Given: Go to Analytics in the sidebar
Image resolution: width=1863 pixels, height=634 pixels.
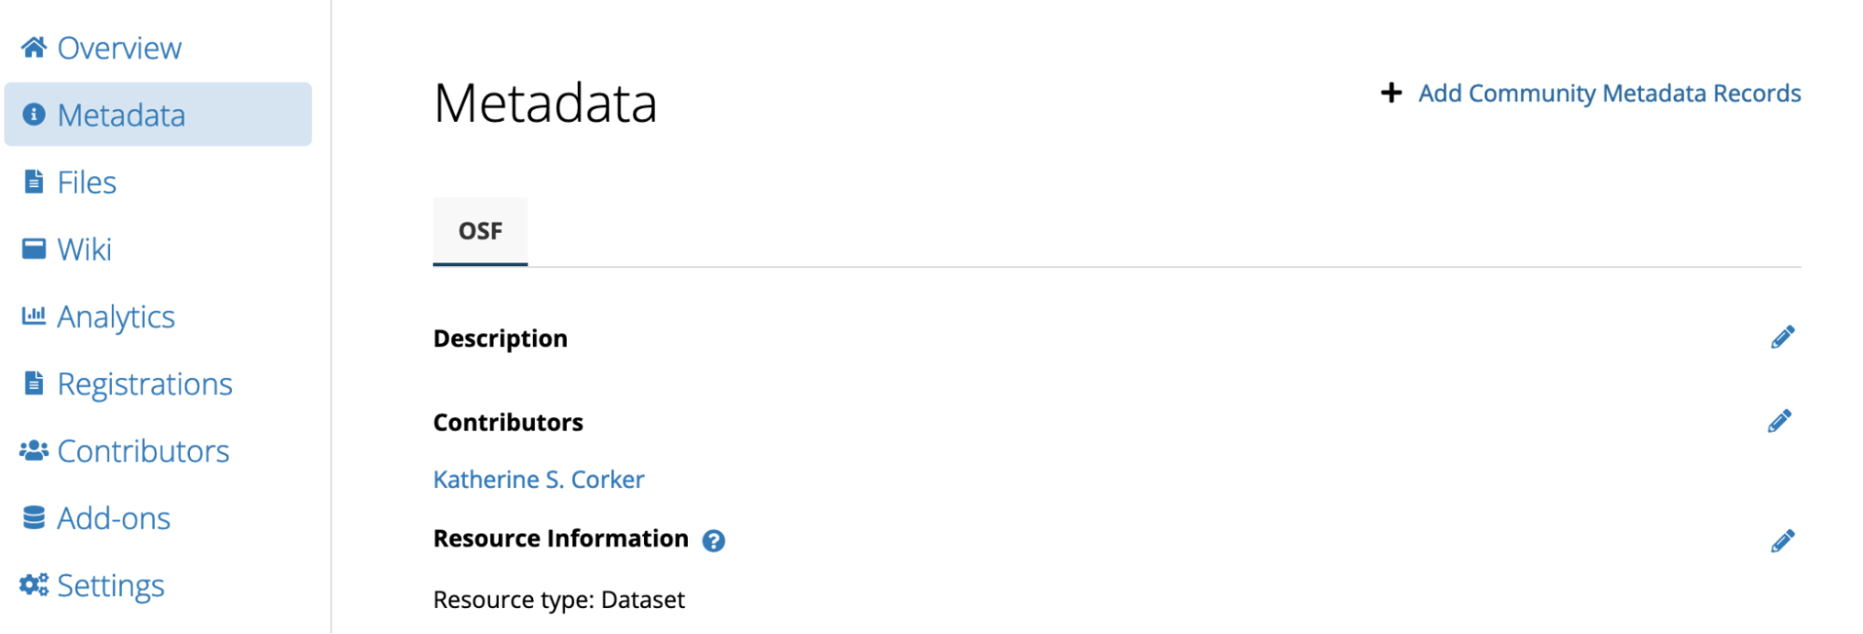Looking at the screenshot, I should pos(116,317).
